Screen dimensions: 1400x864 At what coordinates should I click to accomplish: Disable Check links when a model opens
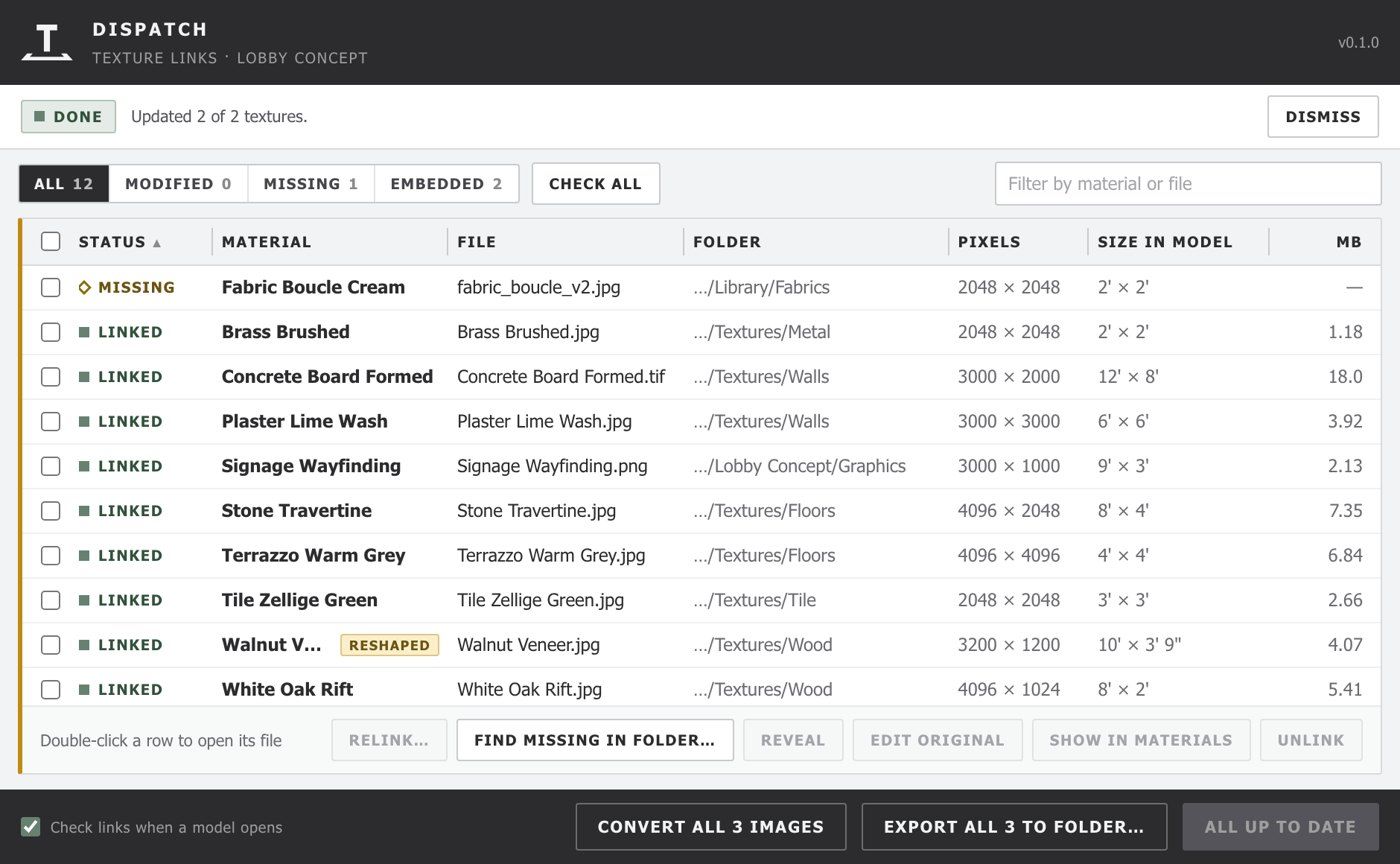pyautogui.click(x=31, y=827)
